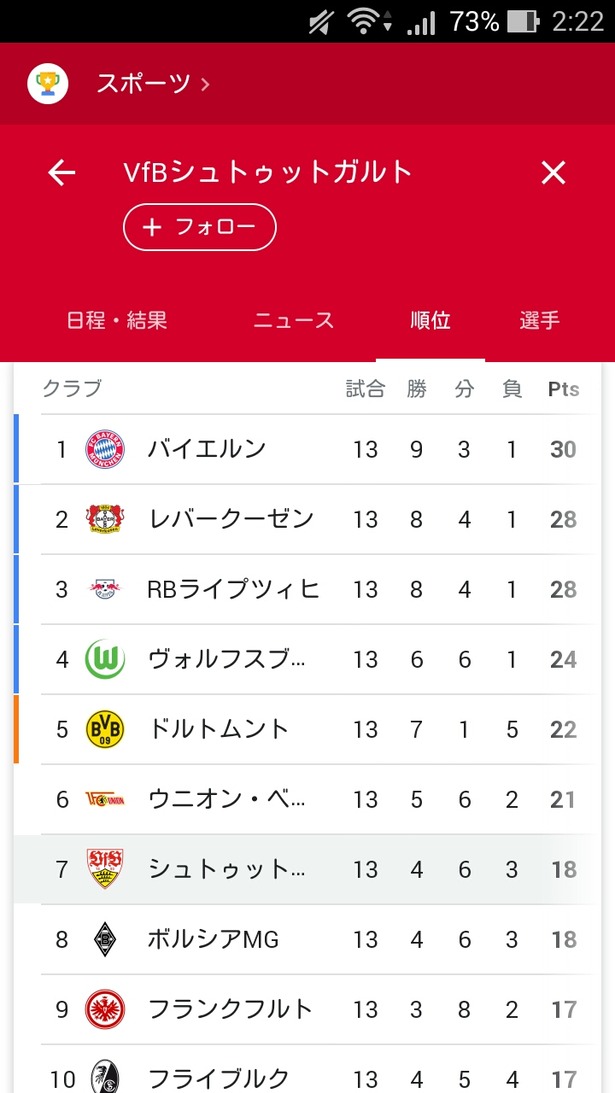Screen dimensions: 615x1093
Task: Click the RB Leipzig club logo
Action: [x=105, y=590]
